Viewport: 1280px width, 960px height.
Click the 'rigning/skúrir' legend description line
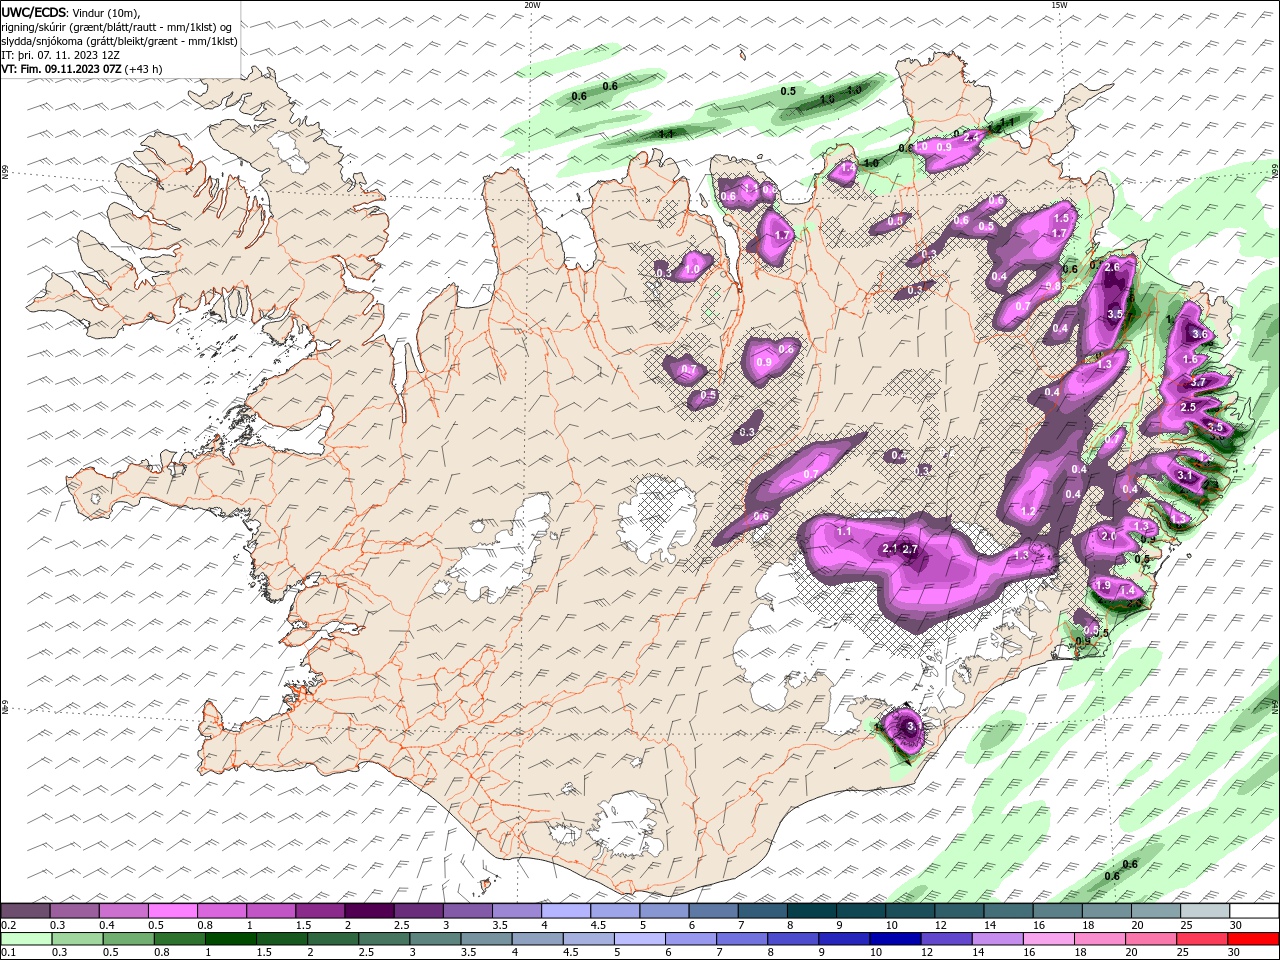point(117,26)
